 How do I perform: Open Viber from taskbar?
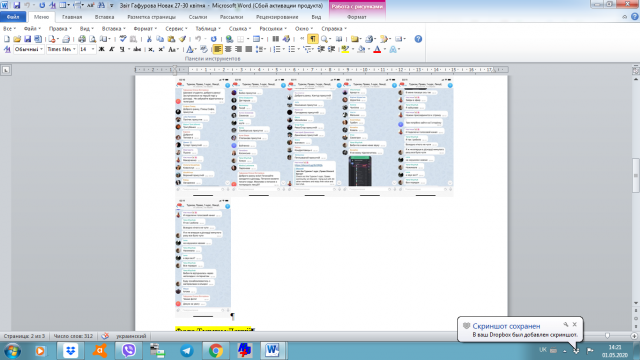pos(129,351)
